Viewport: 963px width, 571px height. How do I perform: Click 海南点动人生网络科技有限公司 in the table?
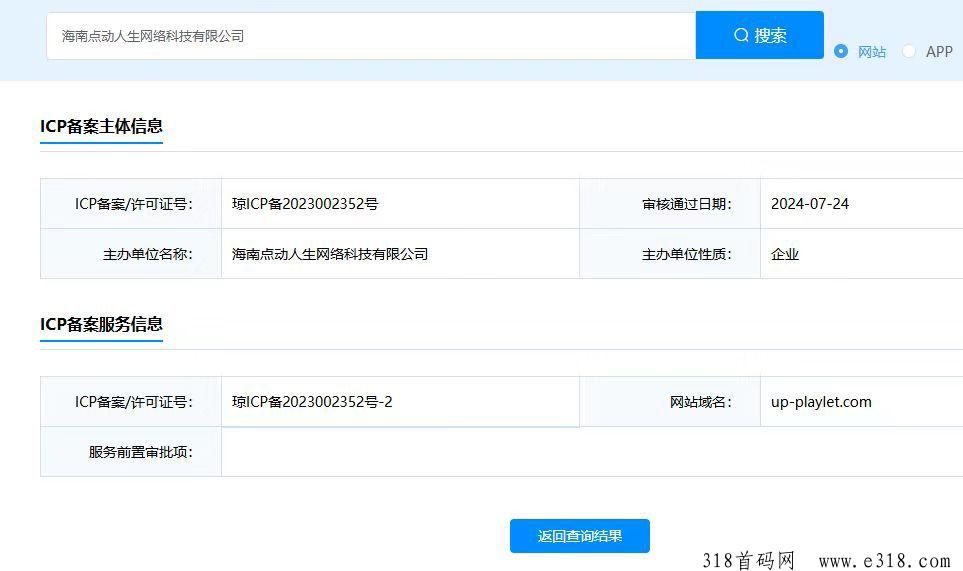click(330, 254)
